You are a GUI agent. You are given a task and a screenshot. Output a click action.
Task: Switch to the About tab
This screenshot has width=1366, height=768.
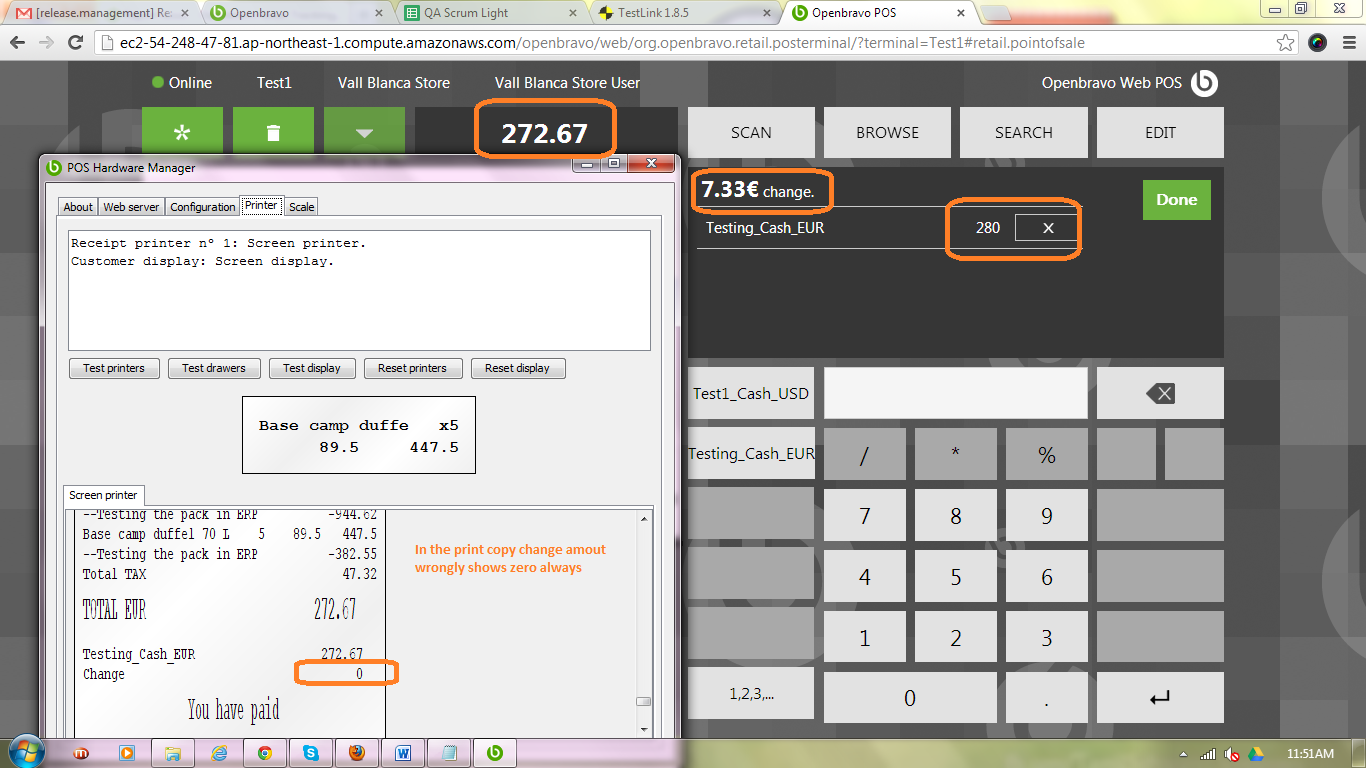[x=78, y=207]
